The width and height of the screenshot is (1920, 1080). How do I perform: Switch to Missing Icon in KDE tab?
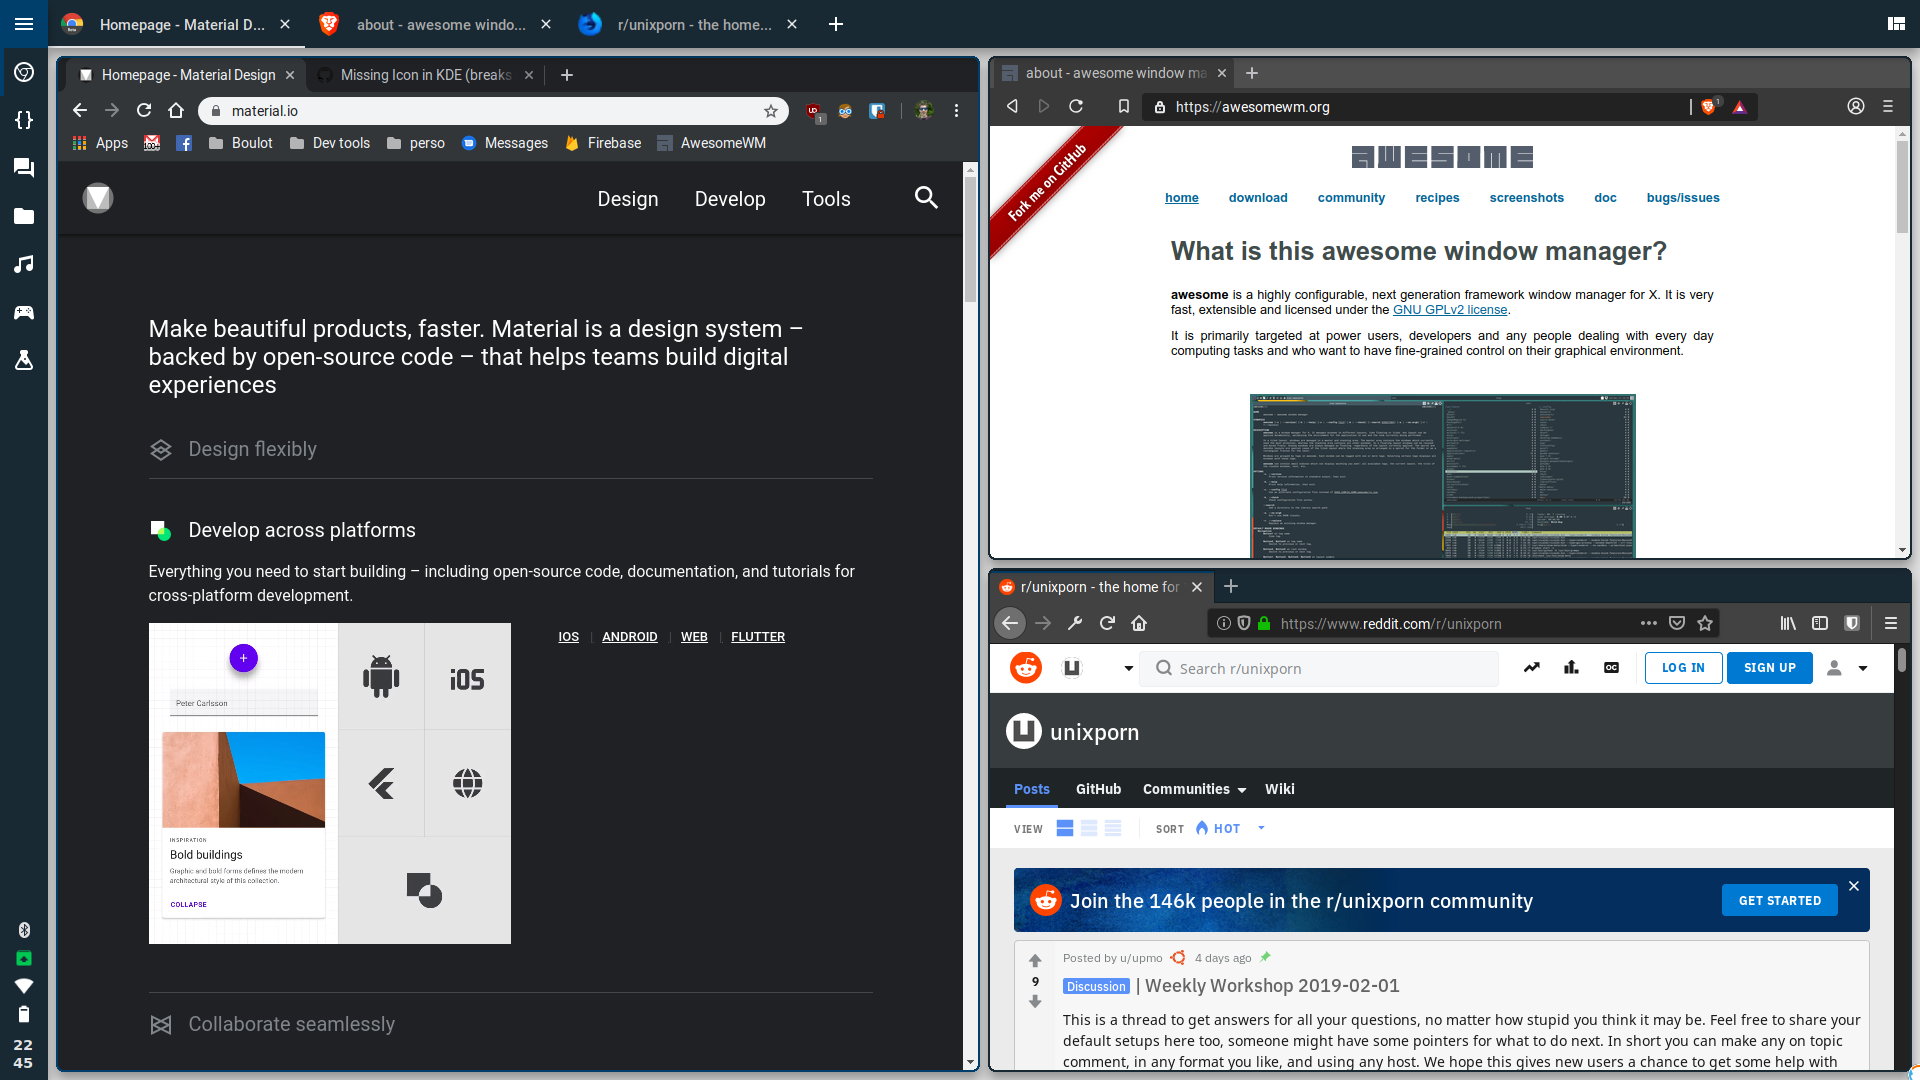pos(425,75)
